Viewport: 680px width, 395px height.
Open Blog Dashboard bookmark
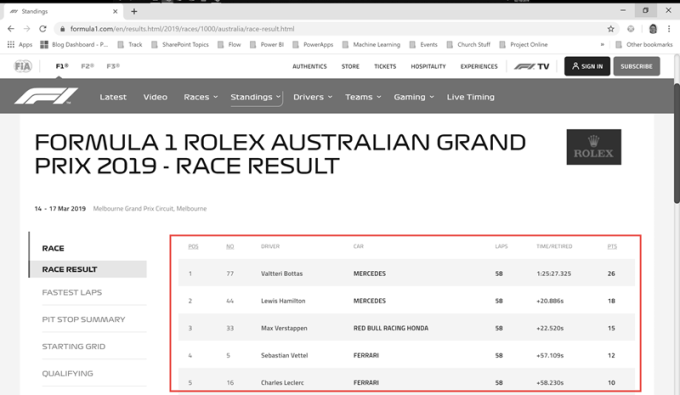(x=74, y=44)
